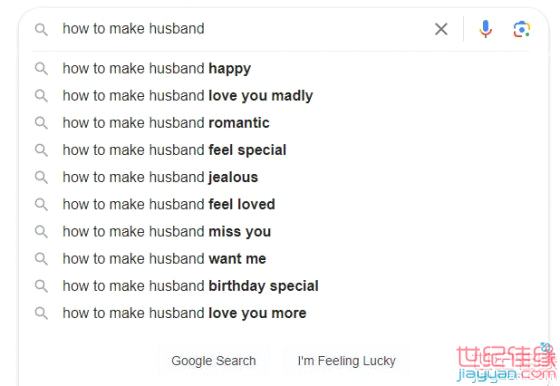Image resolution: width=560 pixels, height=386 pixels.
Task: Click magnifier icon beside 'husband happy' suggestion
Action: coord(41,68)
